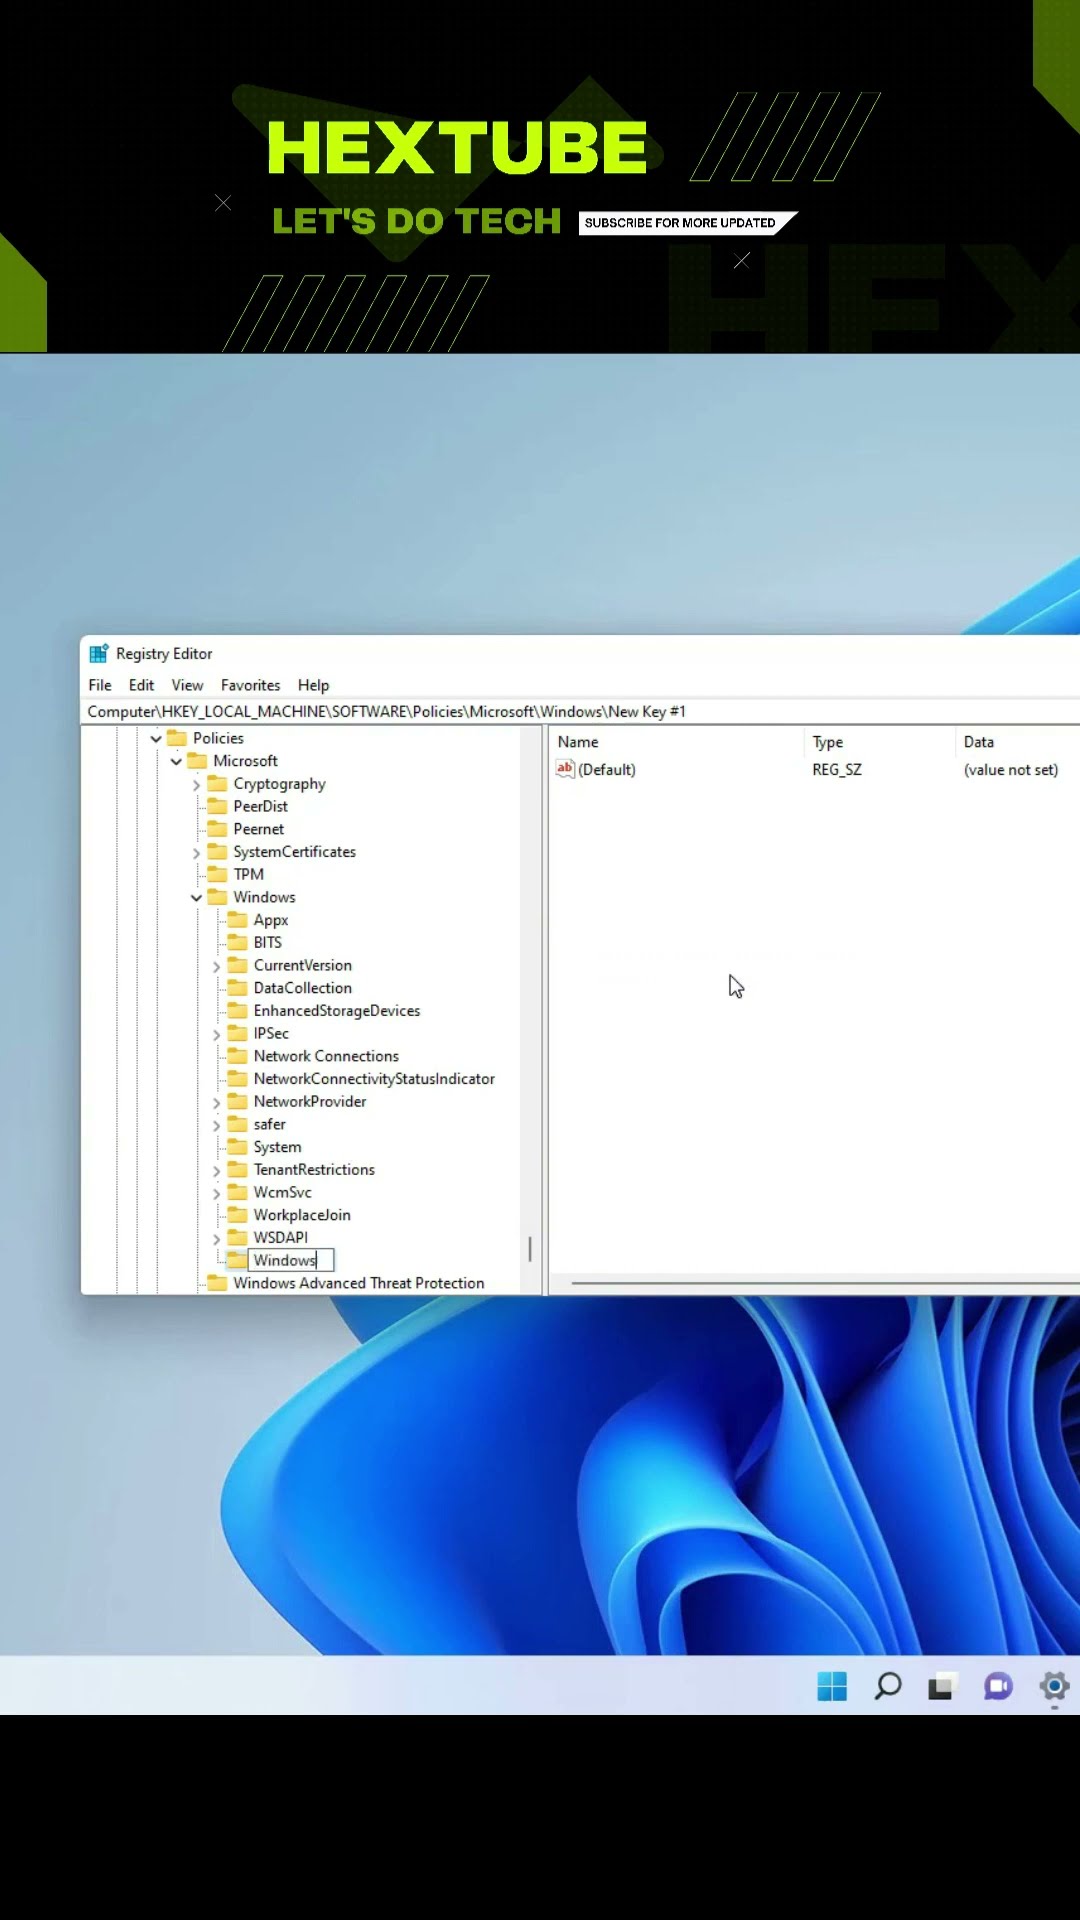Expand the safer key
Image resolution: width=1080 pixels, height=1920 pixels.
(216, 1126)
